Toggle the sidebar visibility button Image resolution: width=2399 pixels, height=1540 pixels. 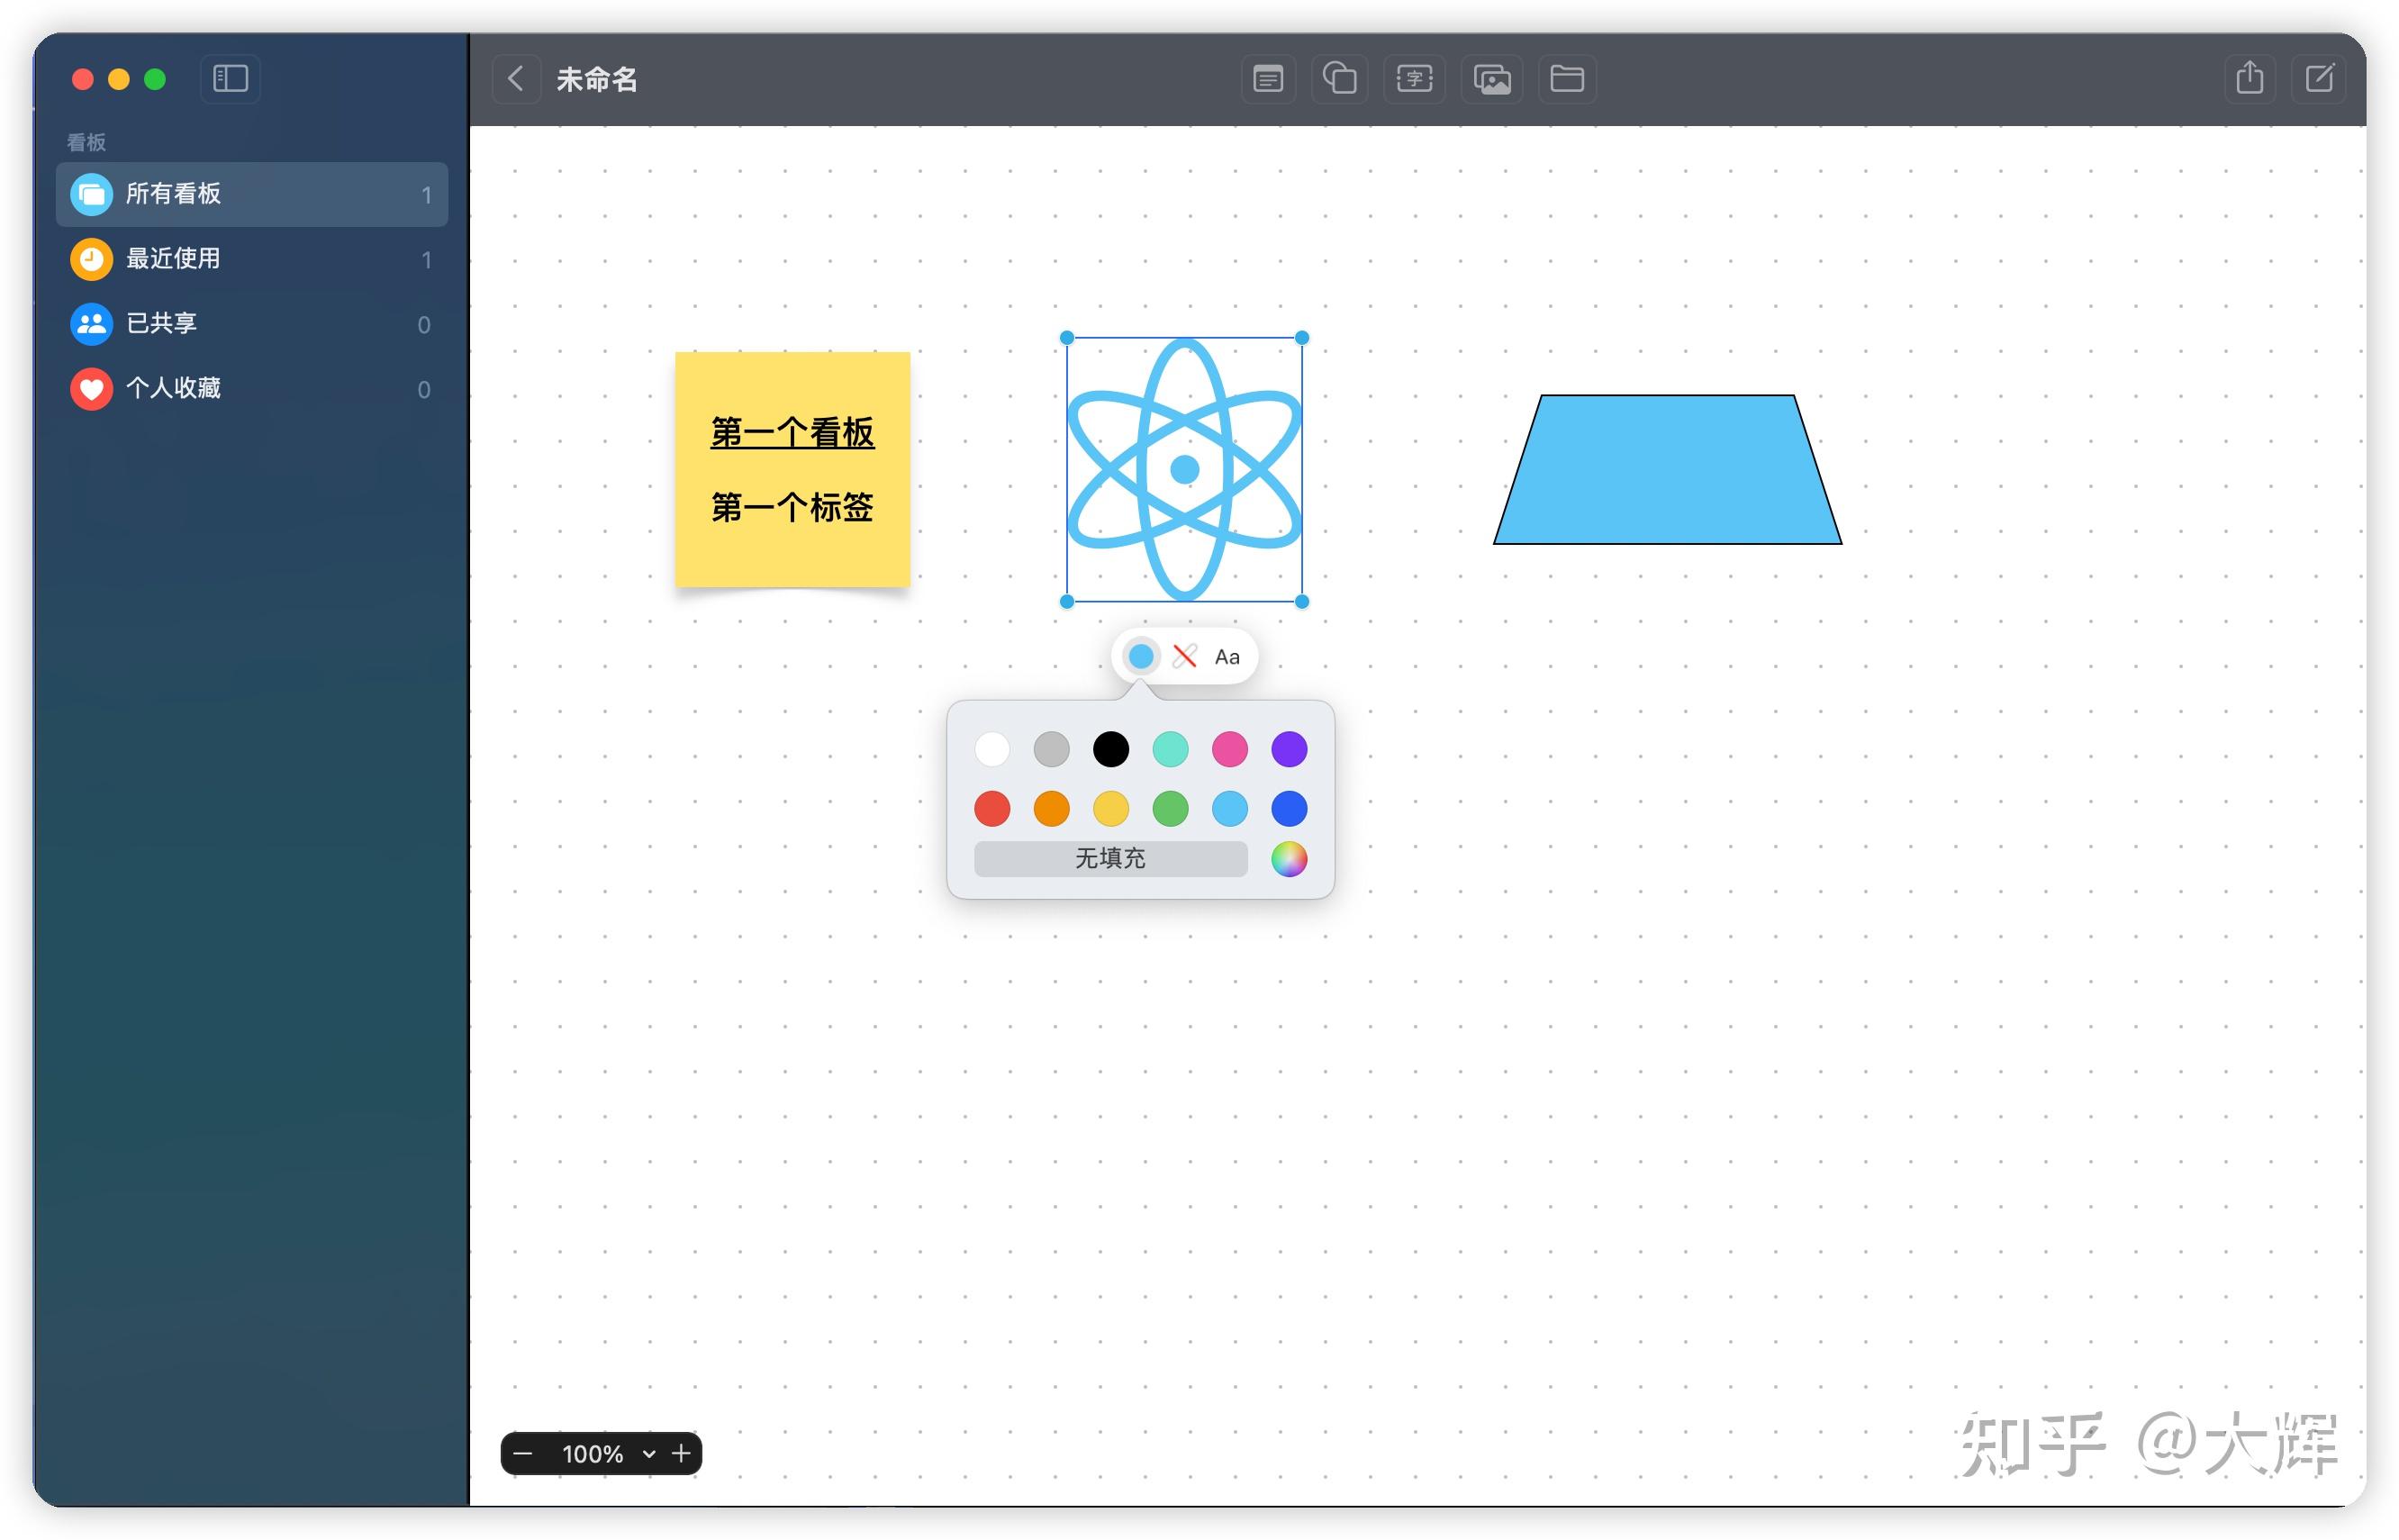click(230, 79)
